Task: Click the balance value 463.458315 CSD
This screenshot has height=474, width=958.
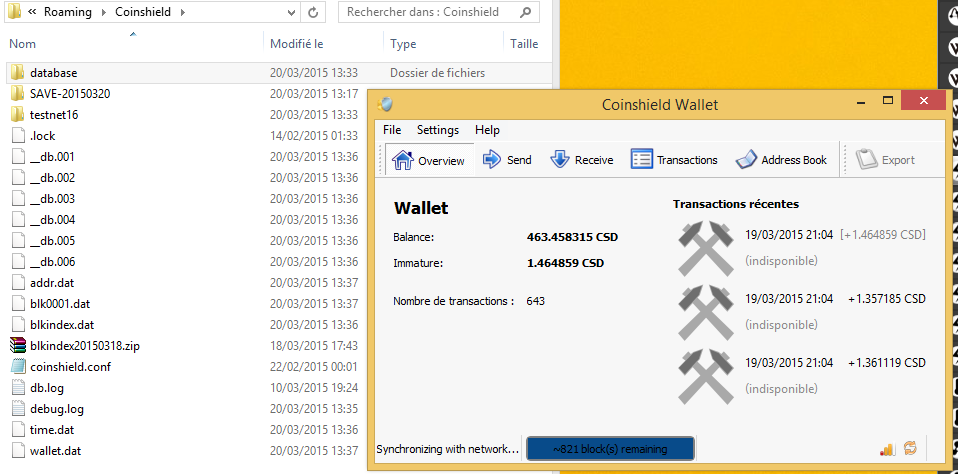Action: 572,237
